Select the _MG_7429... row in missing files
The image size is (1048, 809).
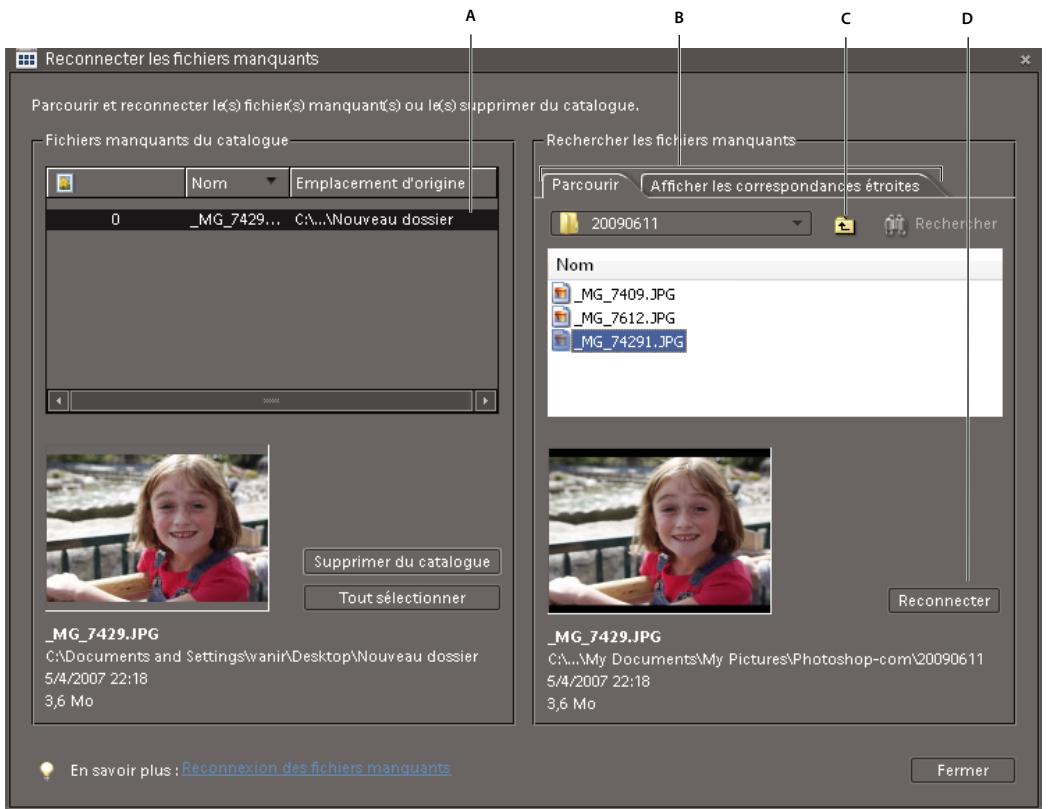coord(272,219)
